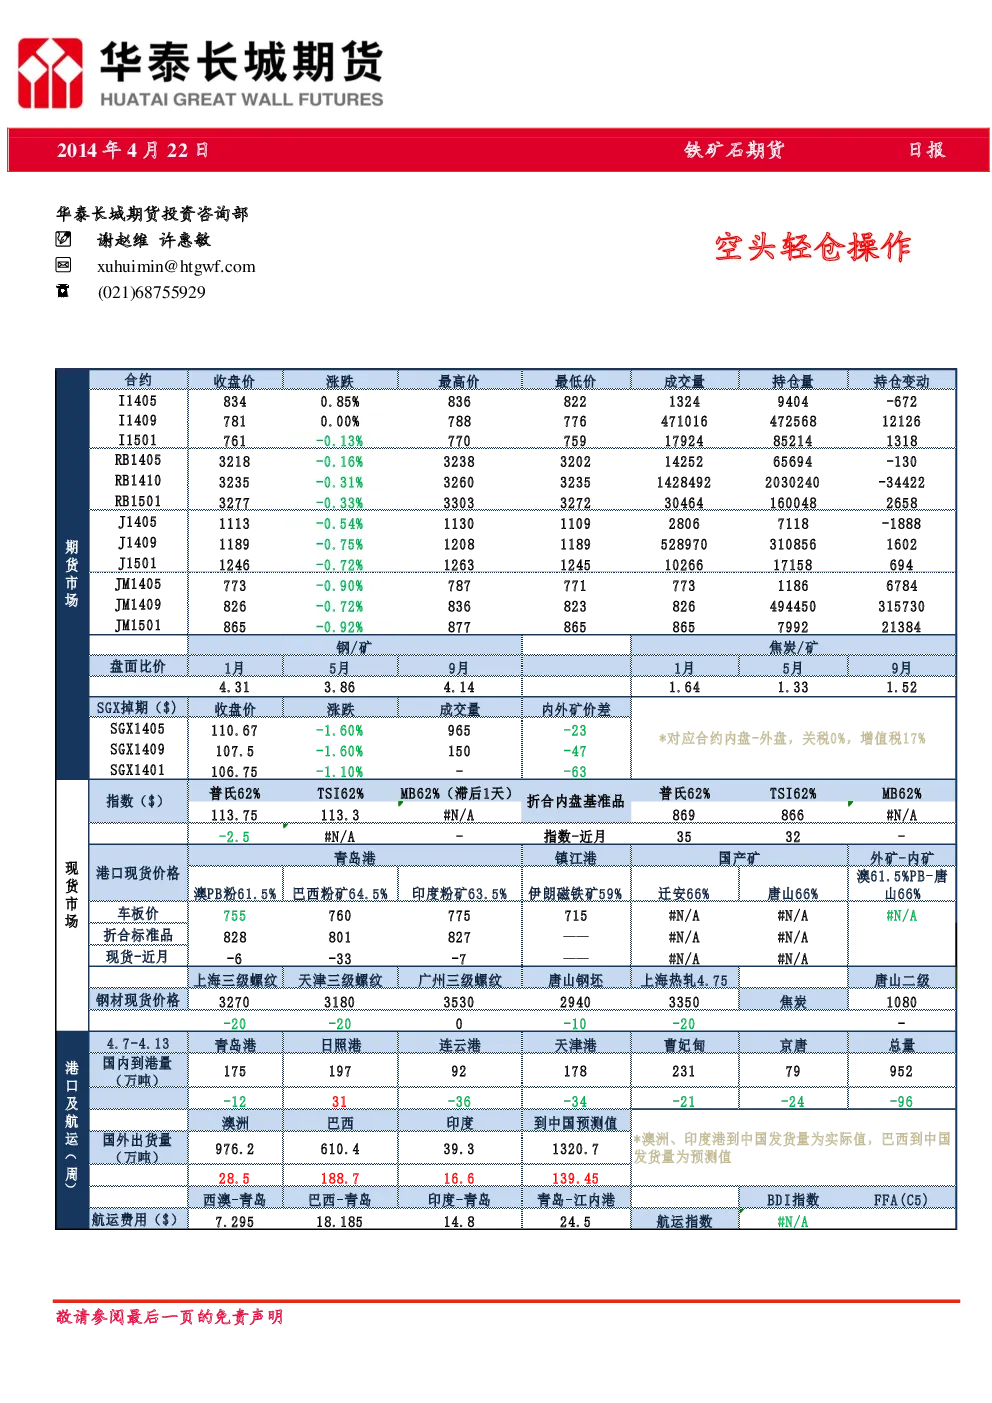Screen dimensions: 992x1403
Task: Click contract row I1405
Action: tap(137, 401)
